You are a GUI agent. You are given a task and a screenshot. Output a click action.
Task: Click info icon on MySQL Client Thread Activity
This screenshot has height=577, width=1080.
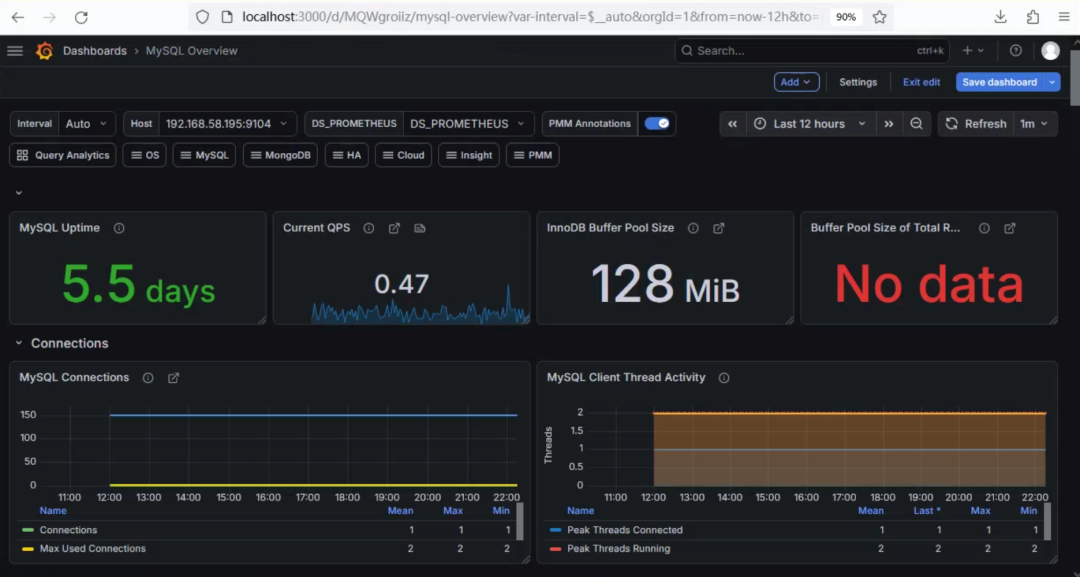tap(724, 377)
